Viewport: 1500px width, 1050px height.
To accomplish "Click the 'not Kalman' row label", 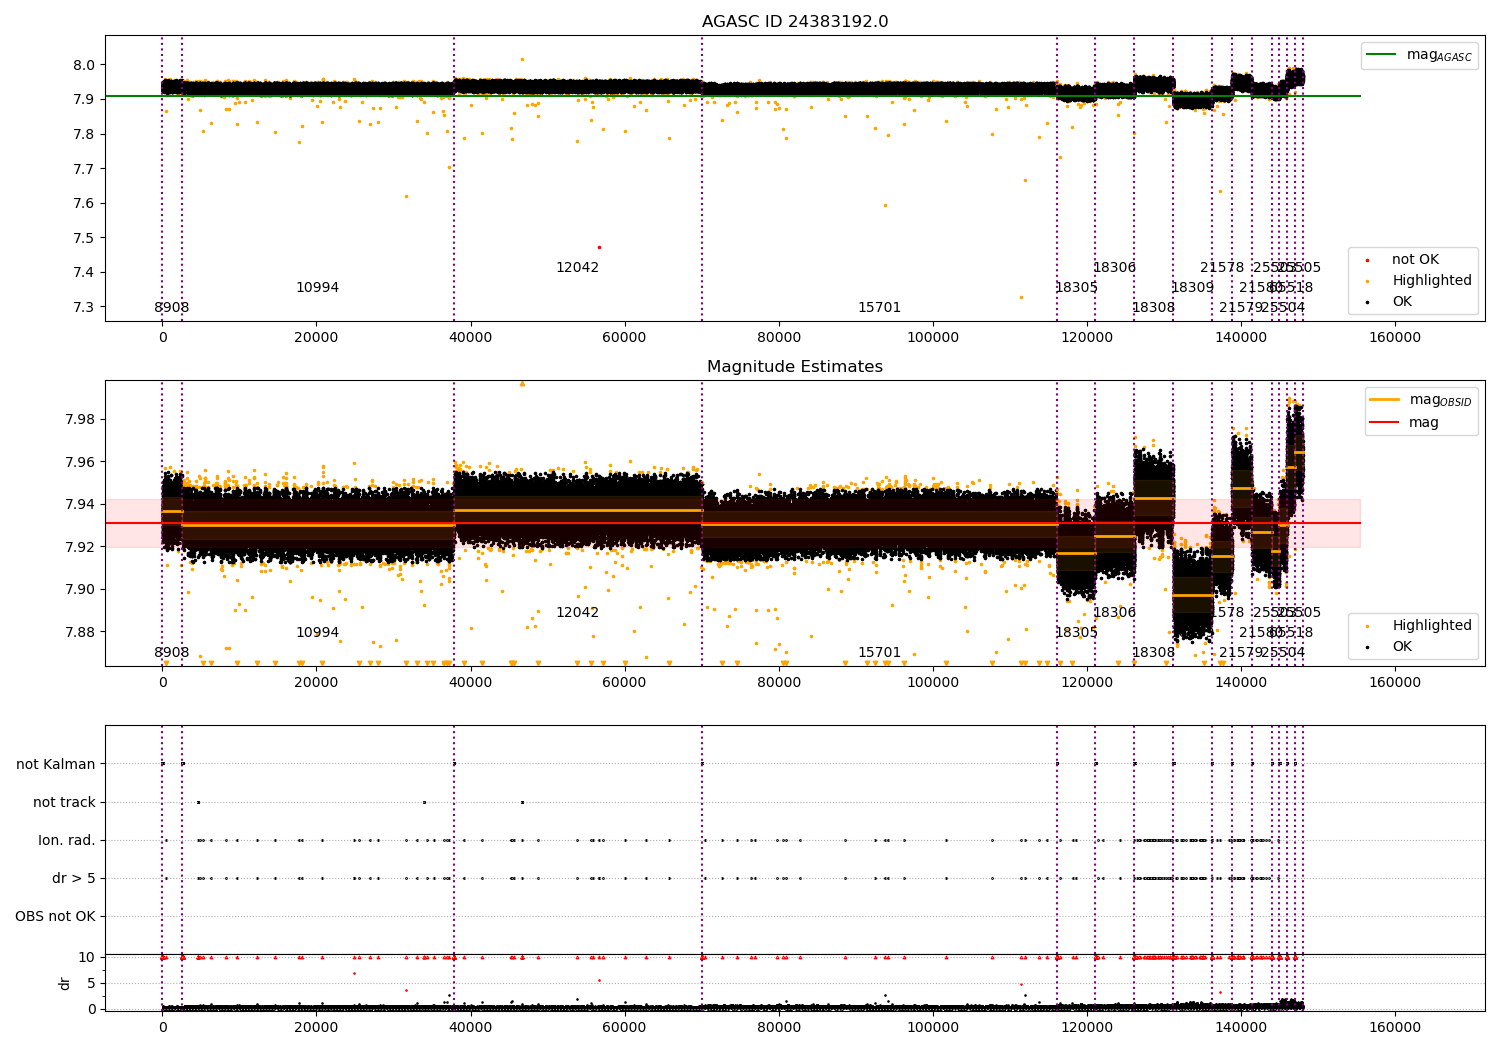I will coord(56,764).
